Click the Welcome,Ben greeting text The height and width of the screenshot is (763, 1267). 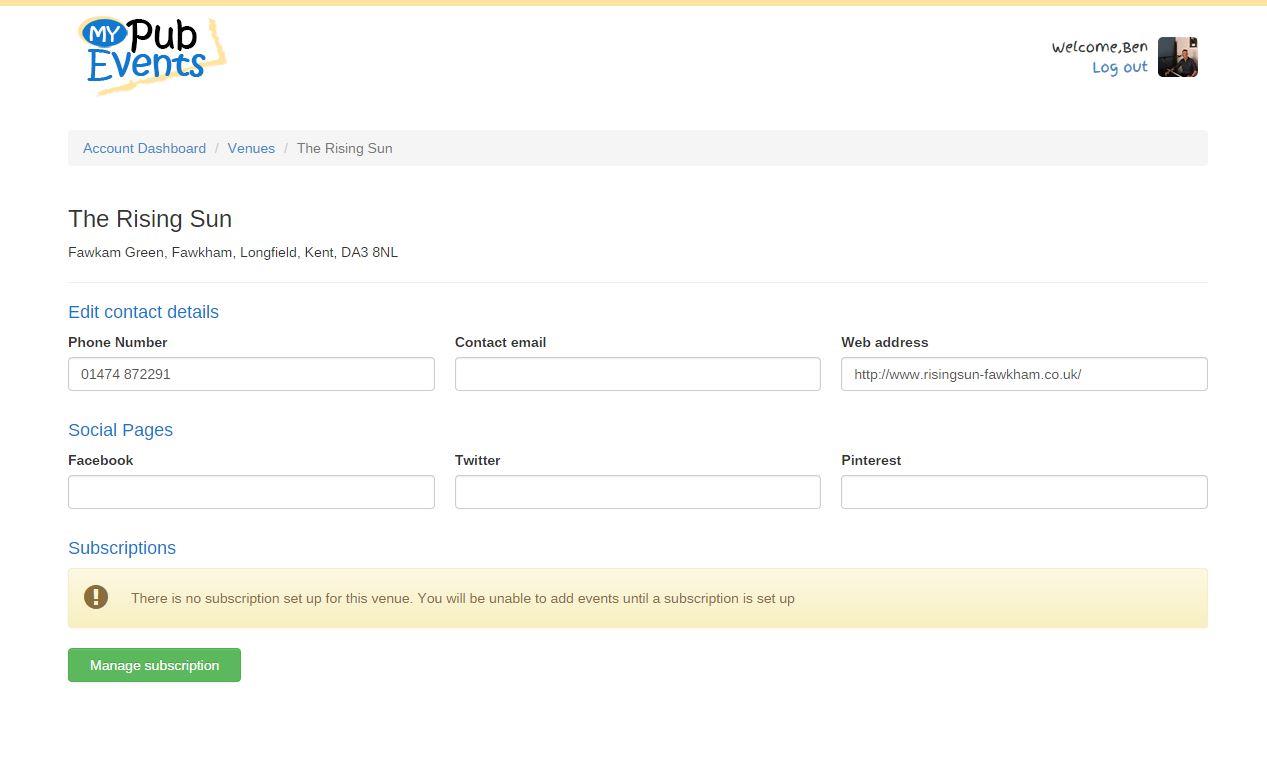1100,47
